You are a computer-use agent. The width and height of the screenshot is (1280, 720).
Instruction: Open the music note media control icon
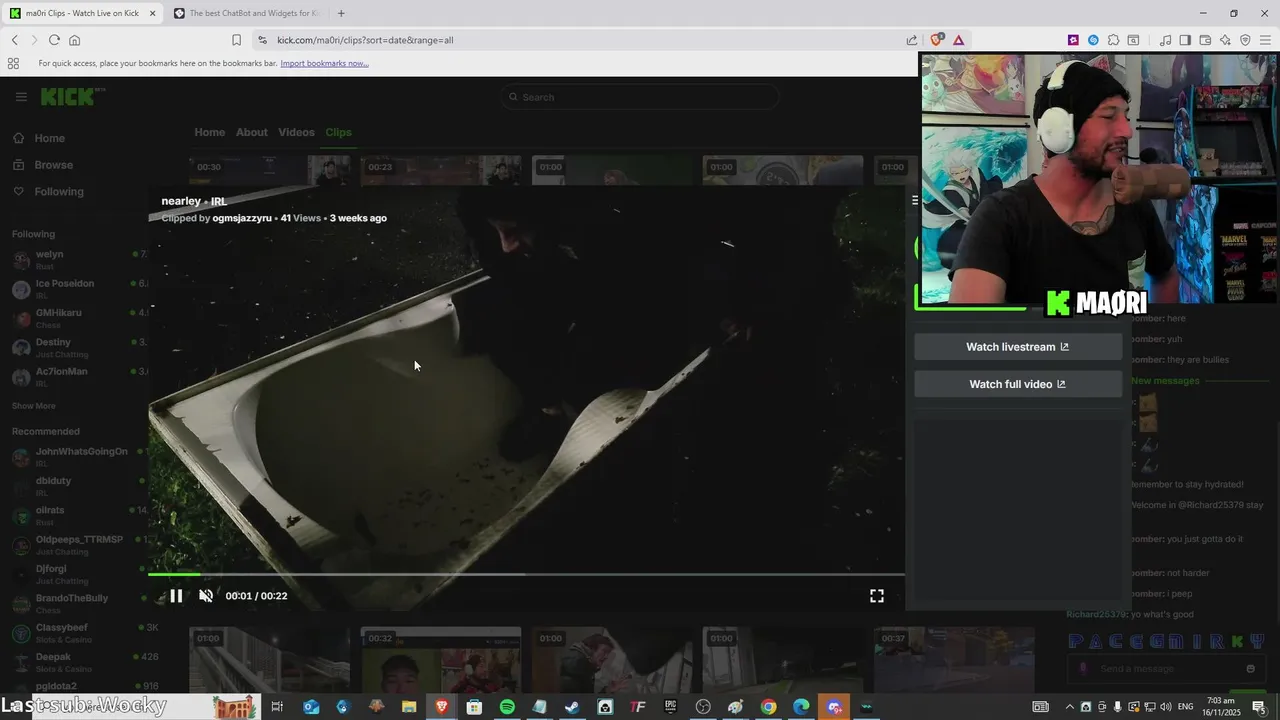pos(1165,40)
